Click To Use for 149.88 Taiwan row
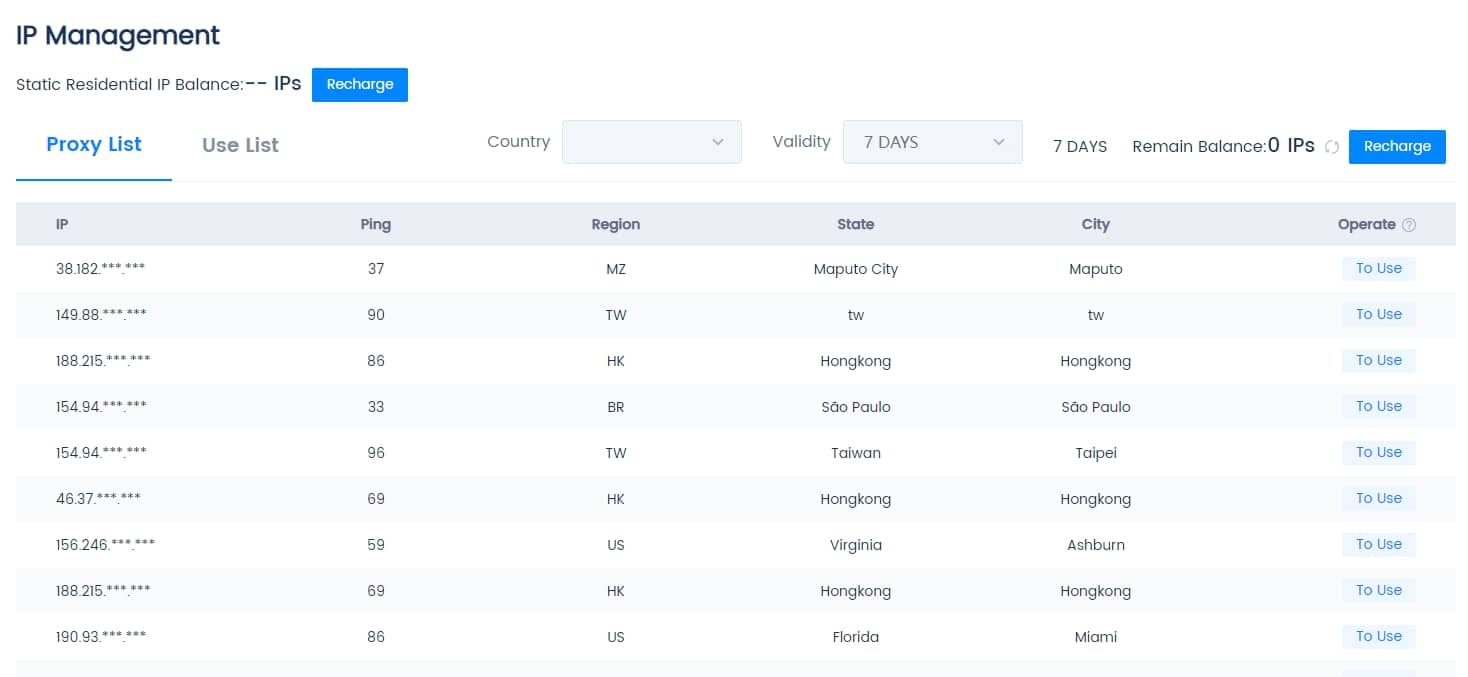 coord(1379,314)
